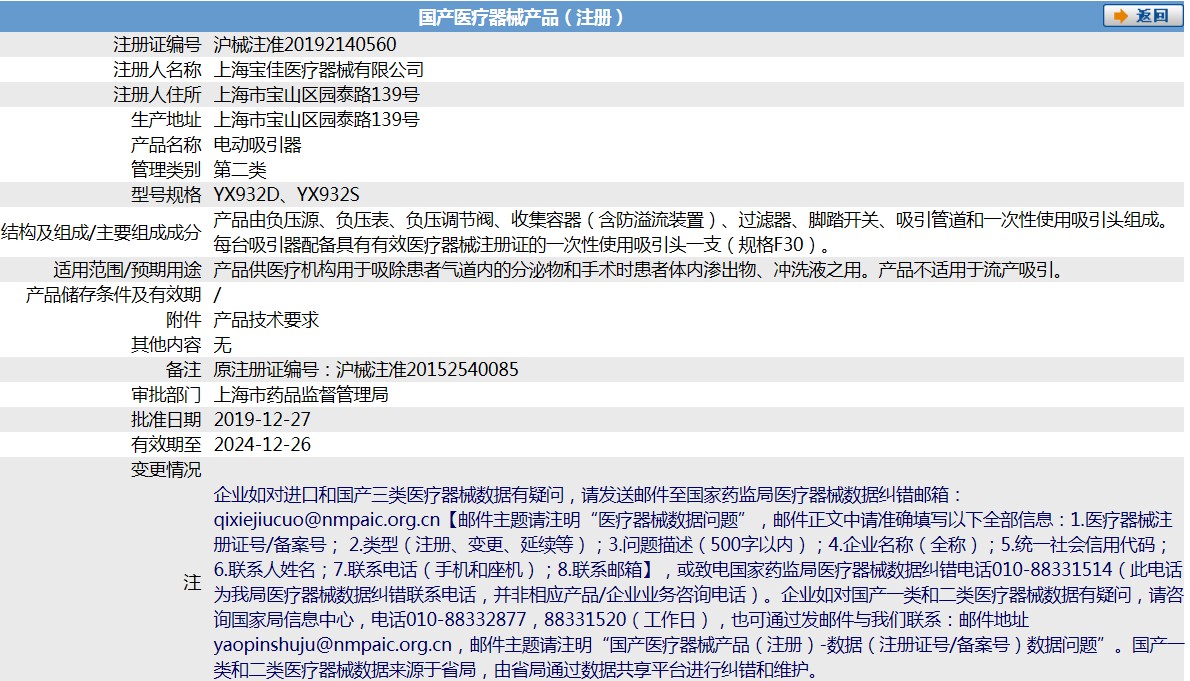
Task: Click the 结构及组成/主要组成成分 row label
Action: click(101, 232)
